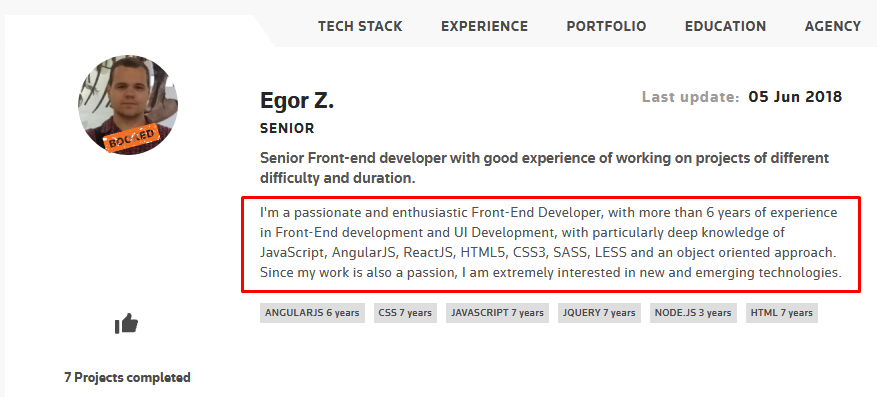Click the thumbs-up like icon
Screen dimensions: 877x397
click(x=126, y=324)
